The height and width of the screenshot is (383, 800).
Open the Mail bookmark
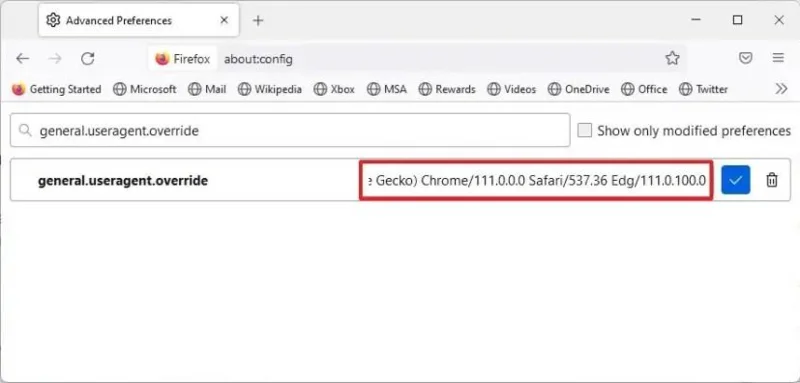coord(207,89)
